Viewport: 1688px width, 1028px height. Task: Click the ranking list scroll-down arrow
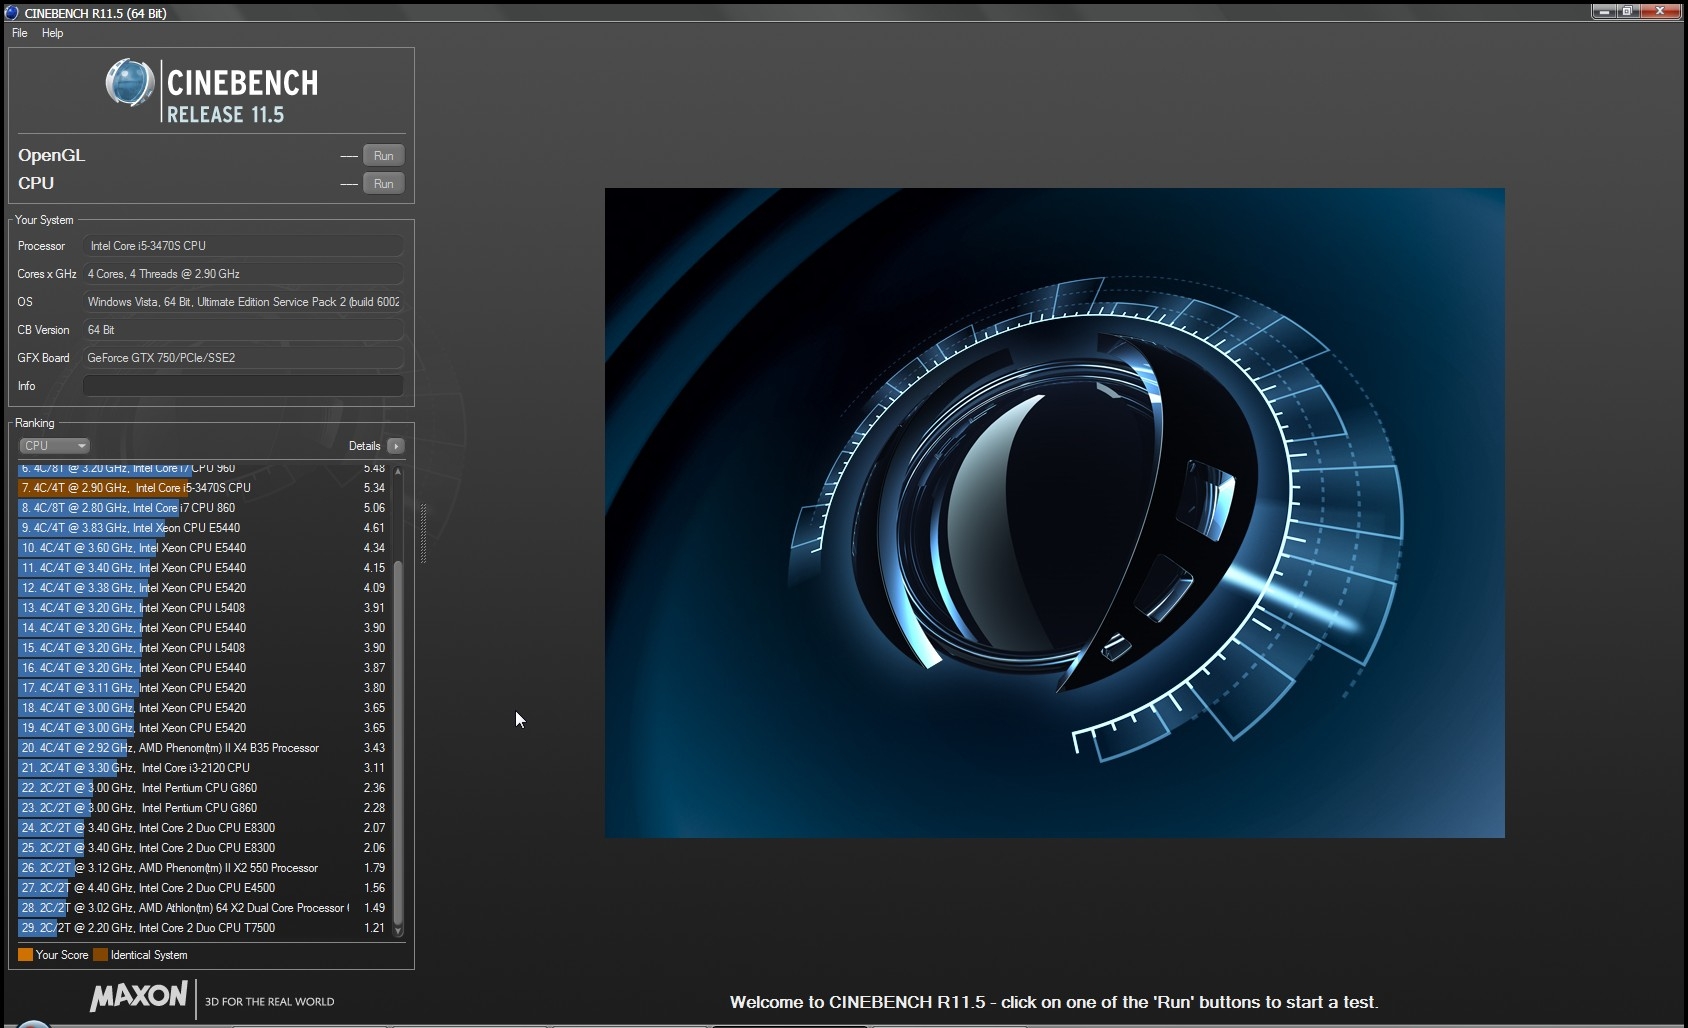point(398,930)
